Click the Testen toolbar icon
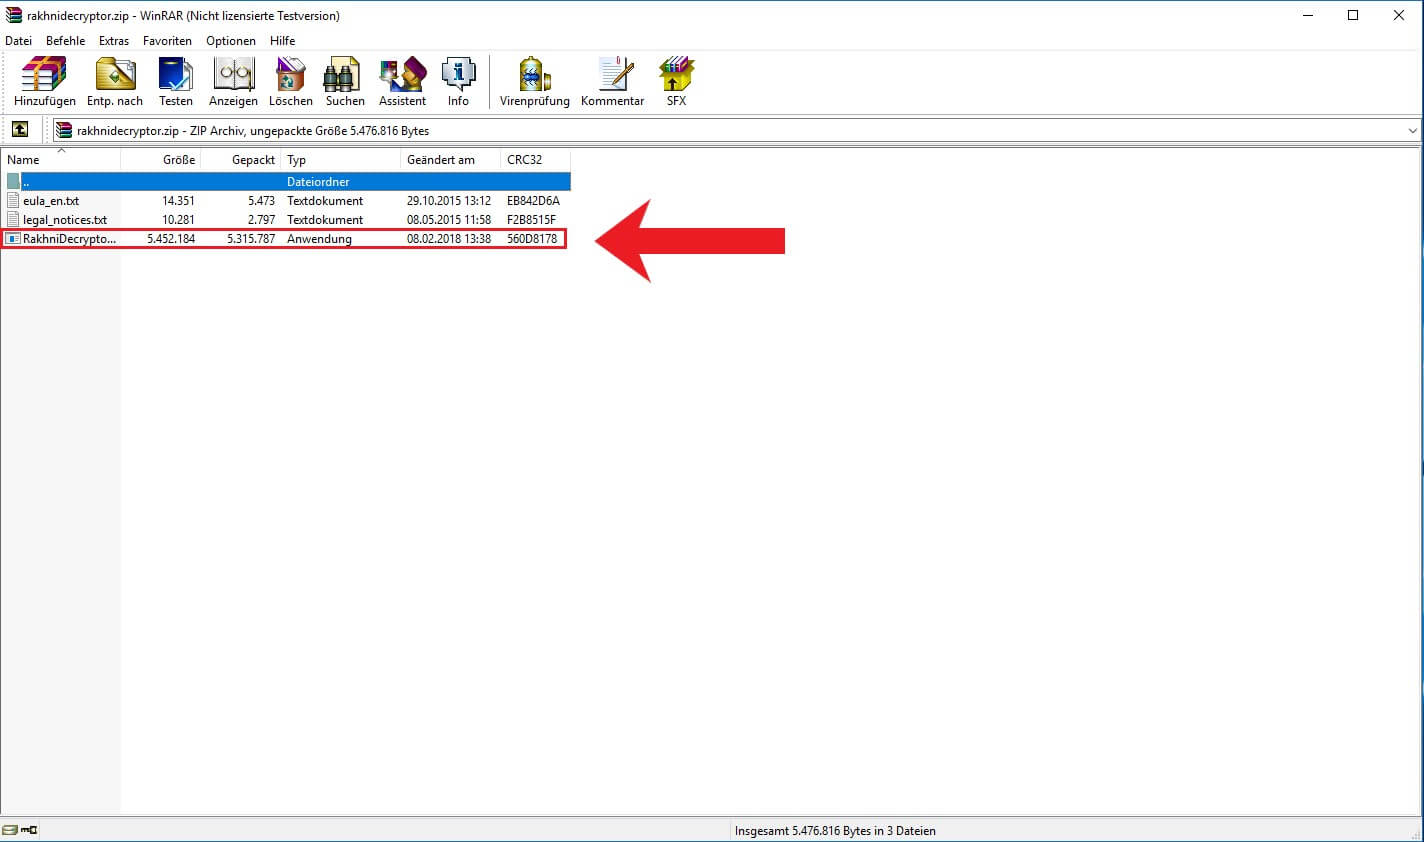Screen dimensions: 1424x842 tap(176, 74)
